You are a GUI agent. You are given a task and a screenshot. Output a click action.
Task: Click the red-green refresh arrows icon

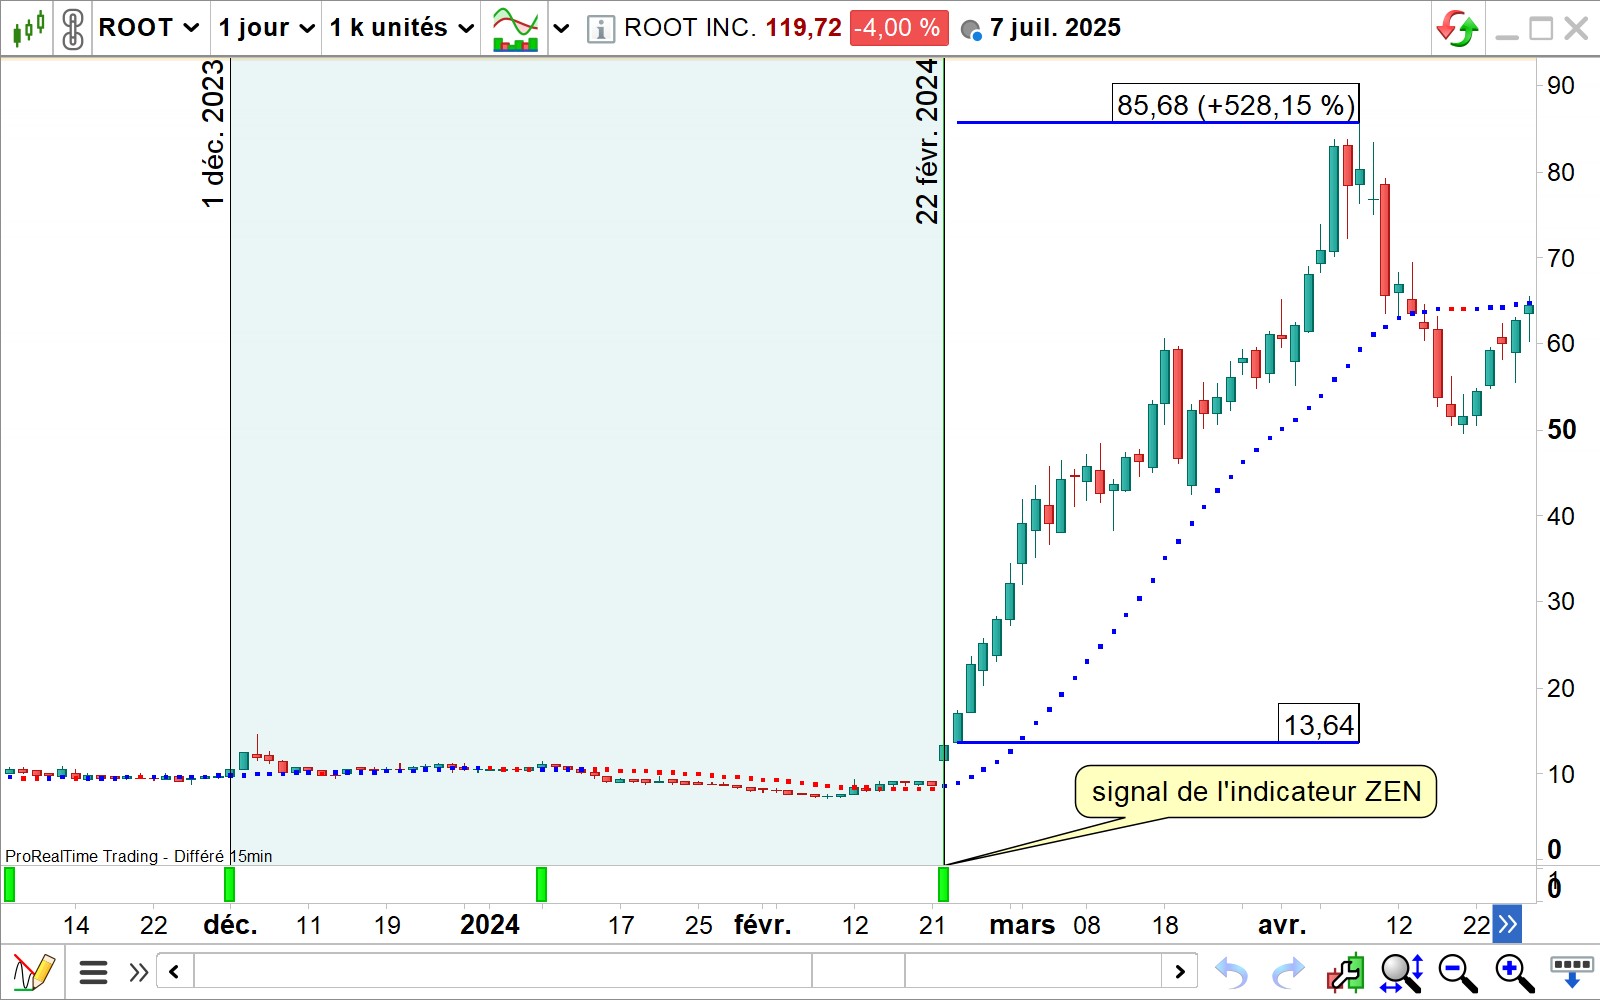pos(1457,28)
